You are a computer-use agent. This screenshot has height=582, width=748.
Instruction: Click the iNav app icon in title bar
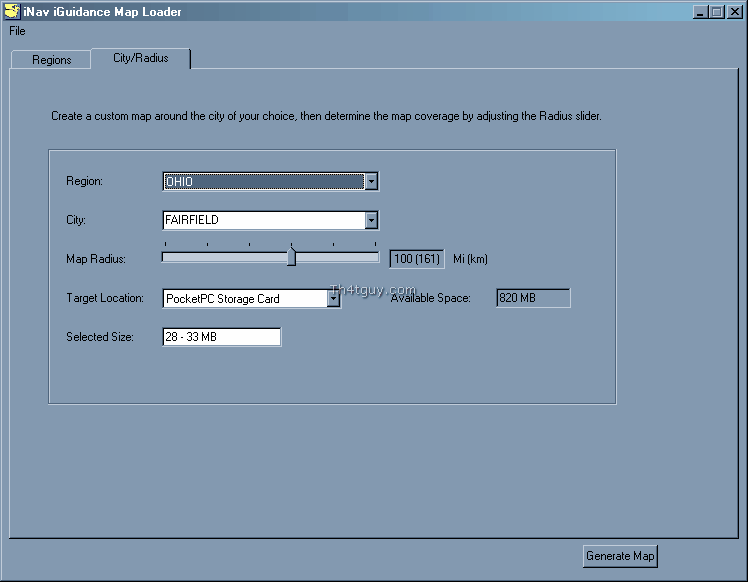click(x=12, y=11)
